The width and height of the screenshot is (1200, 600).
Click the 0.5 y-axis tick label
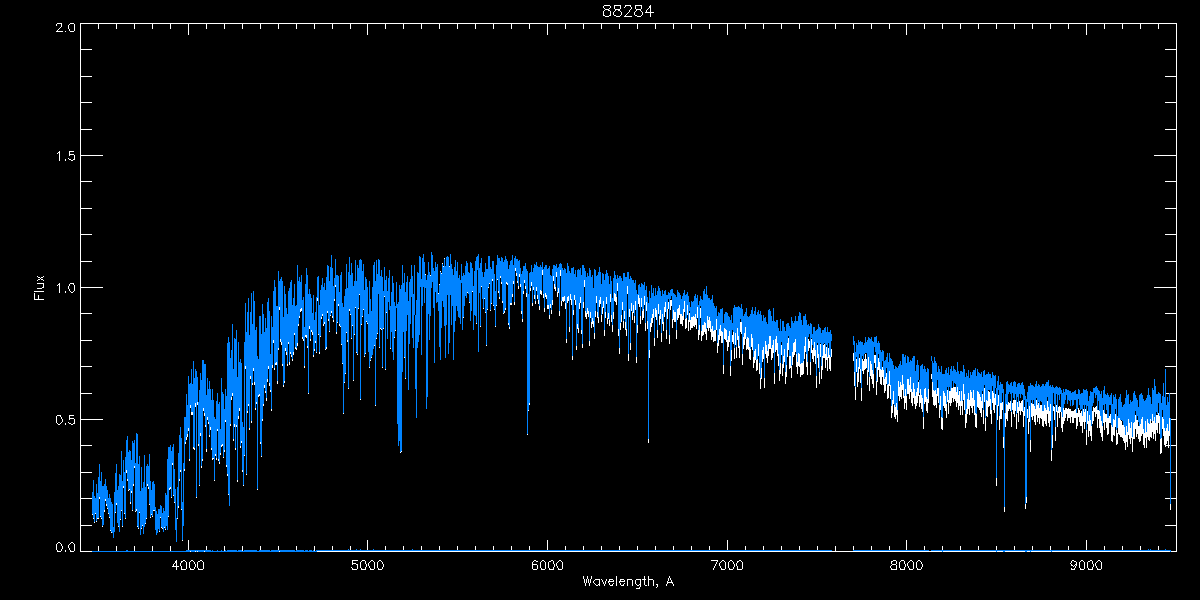[x=64, y=419]
